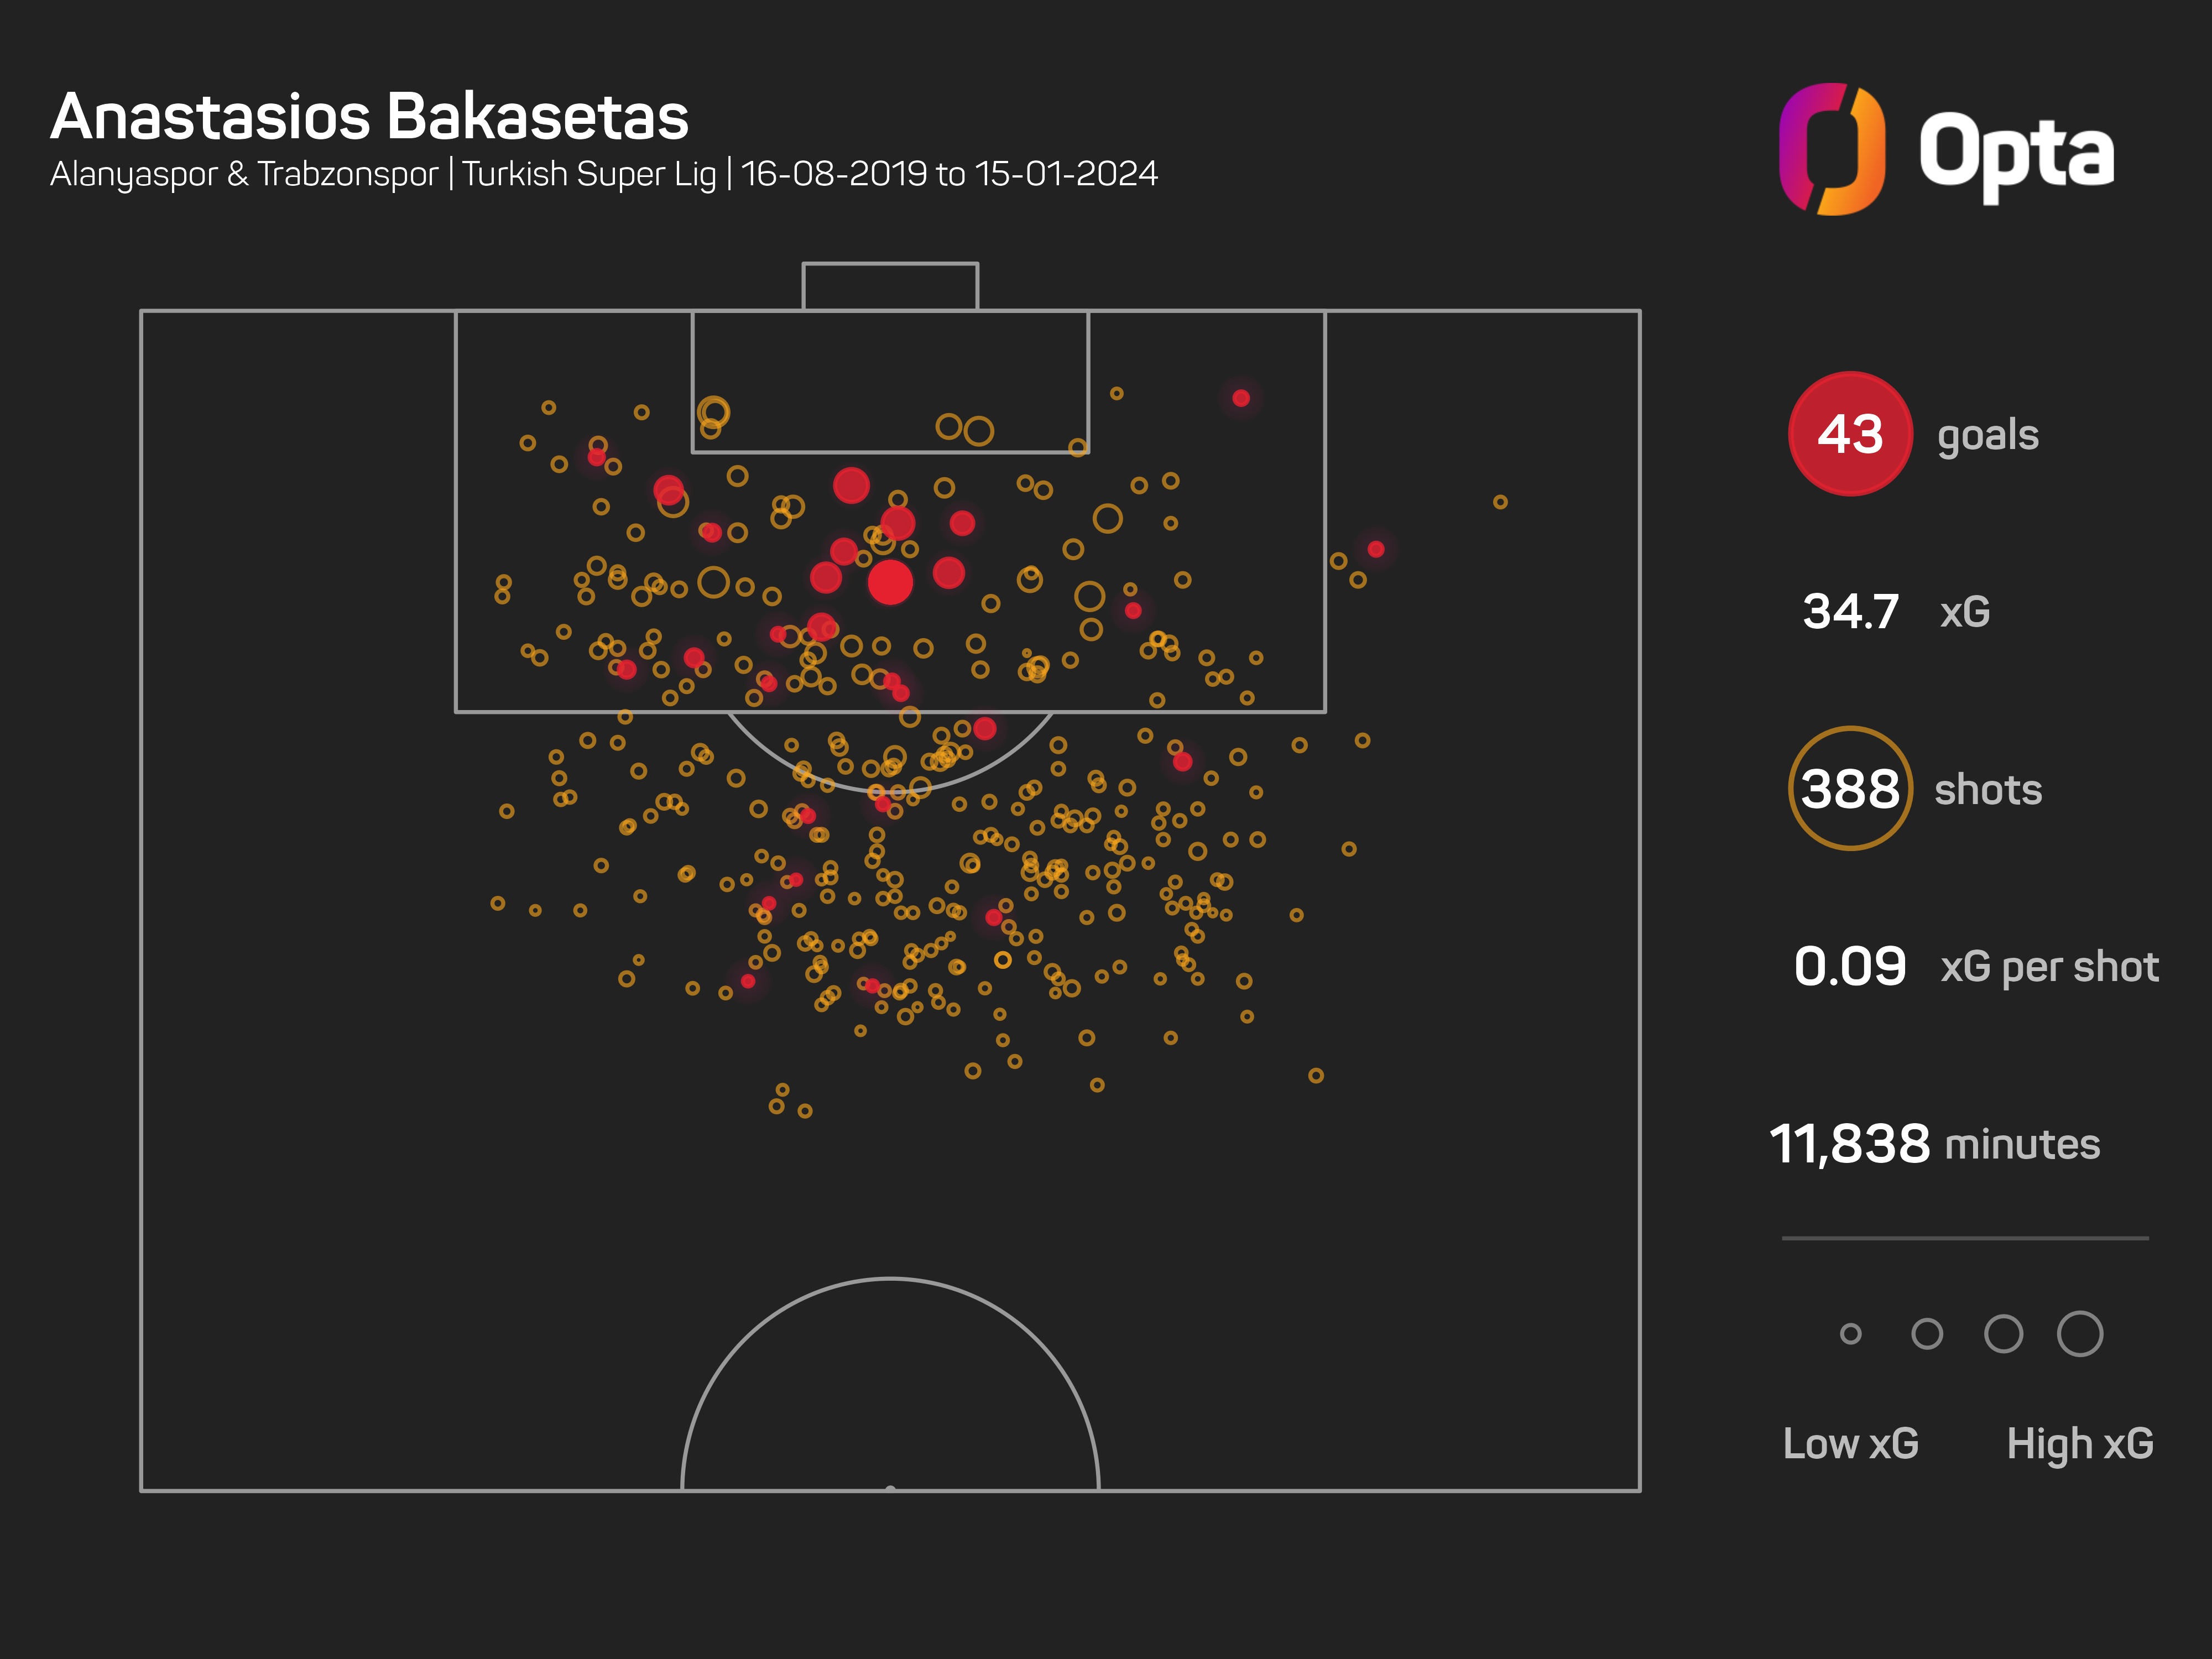Click the red 43 goals circle
Image resolution: width=2212 pixels, height=1659 pixels.
point(1849,434)
